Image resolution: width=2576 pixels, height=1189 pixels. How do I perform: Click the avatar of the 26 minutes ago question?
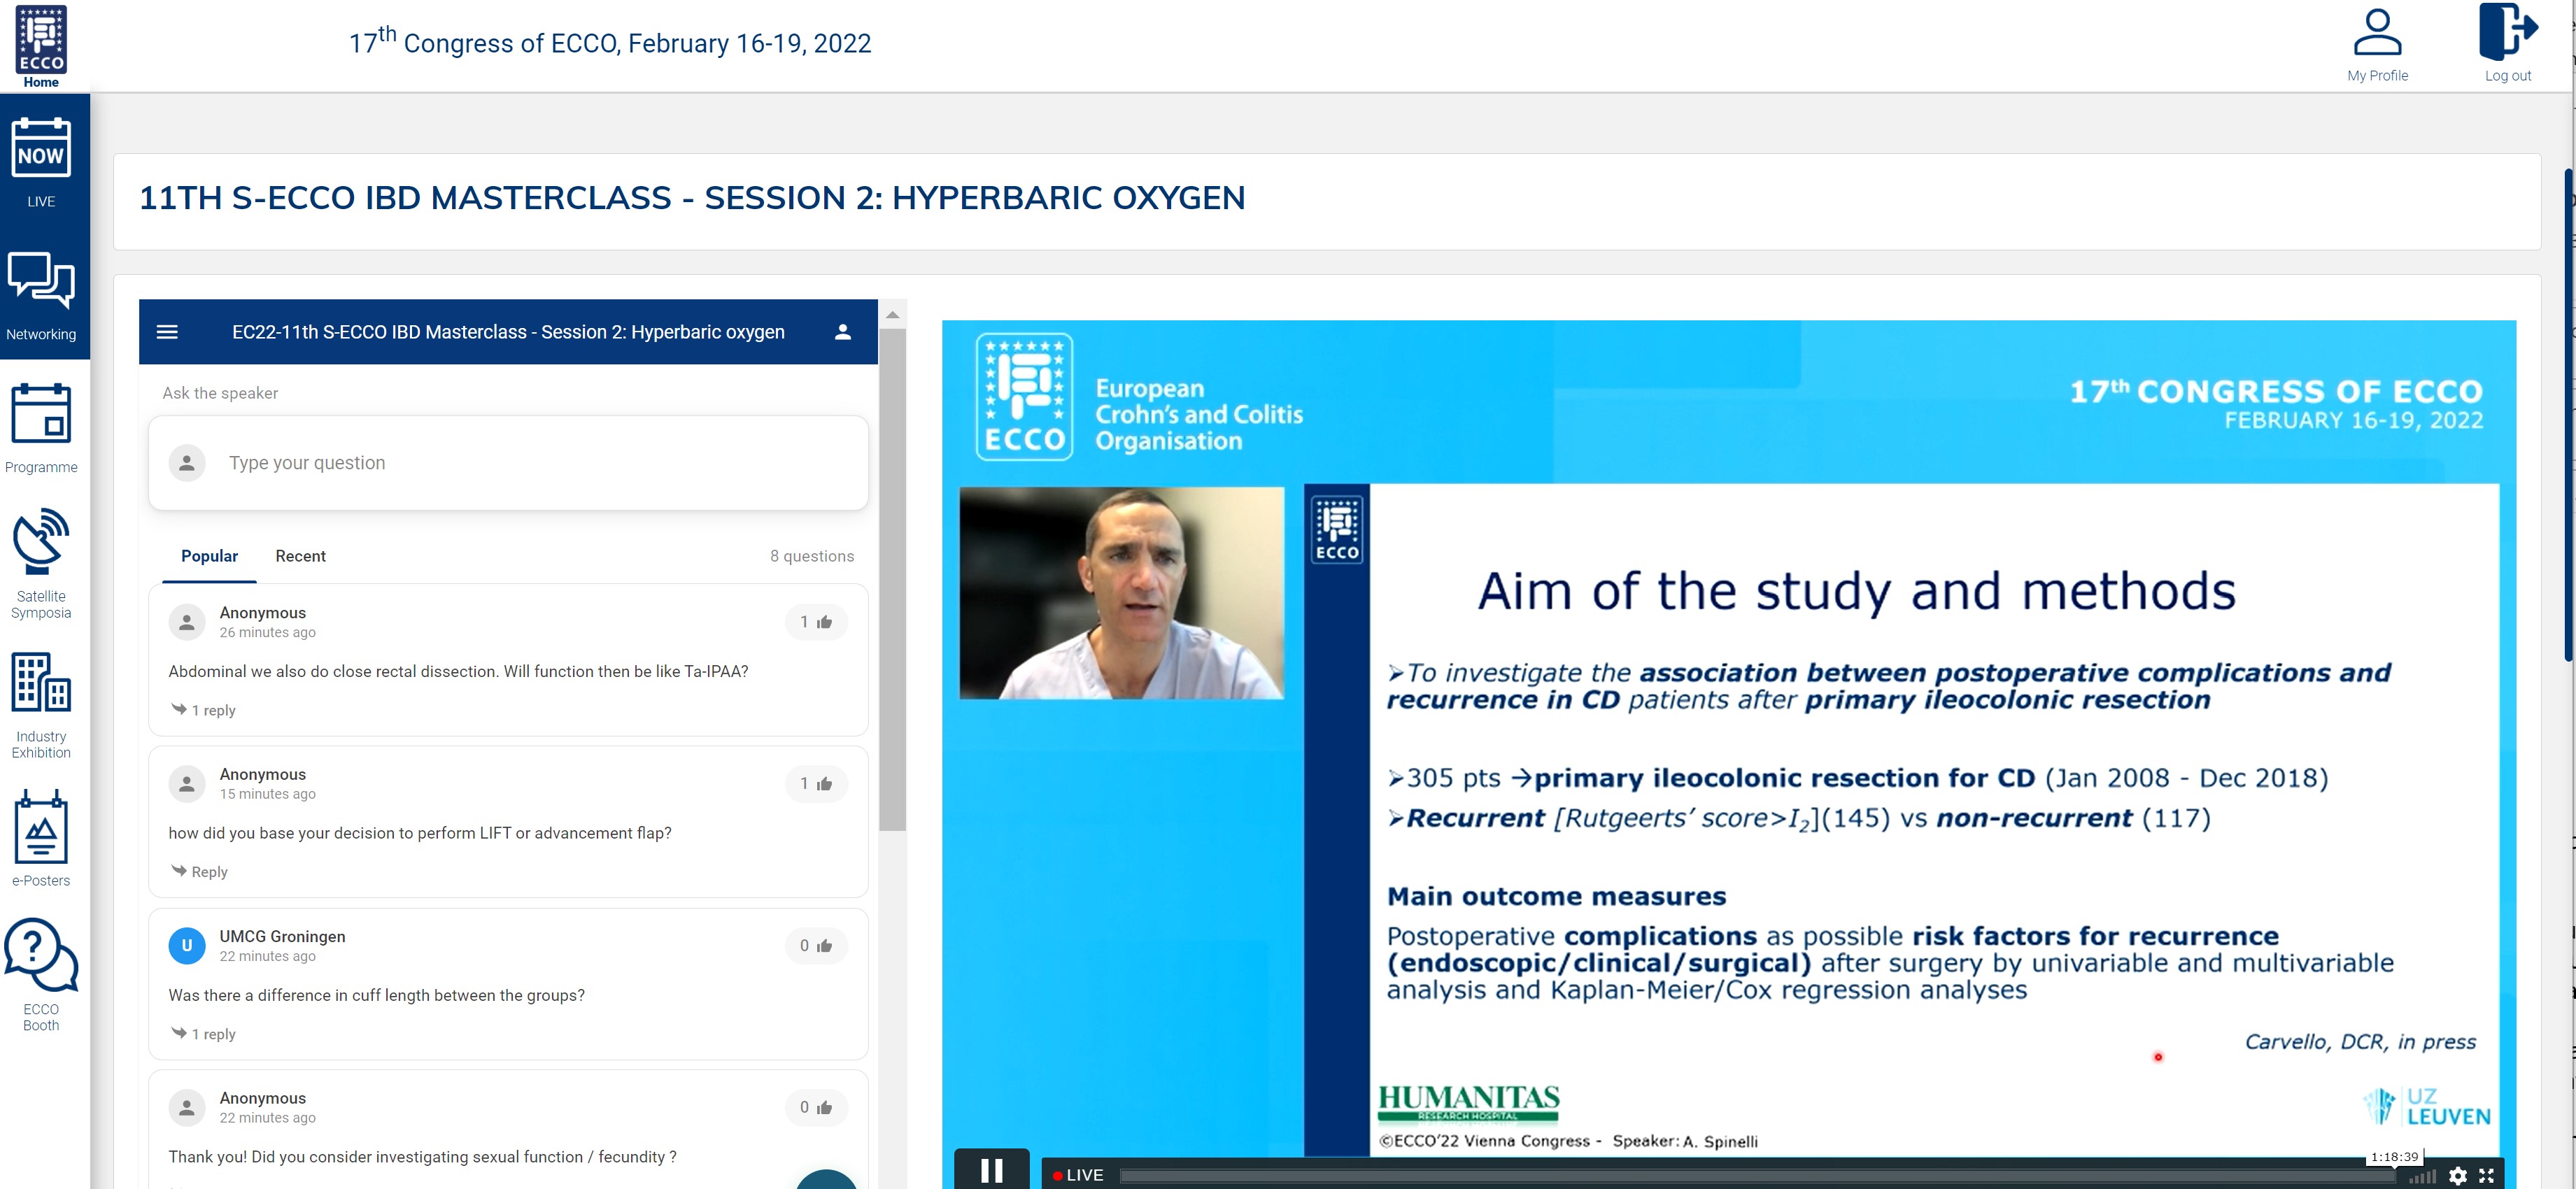point(187,622)
